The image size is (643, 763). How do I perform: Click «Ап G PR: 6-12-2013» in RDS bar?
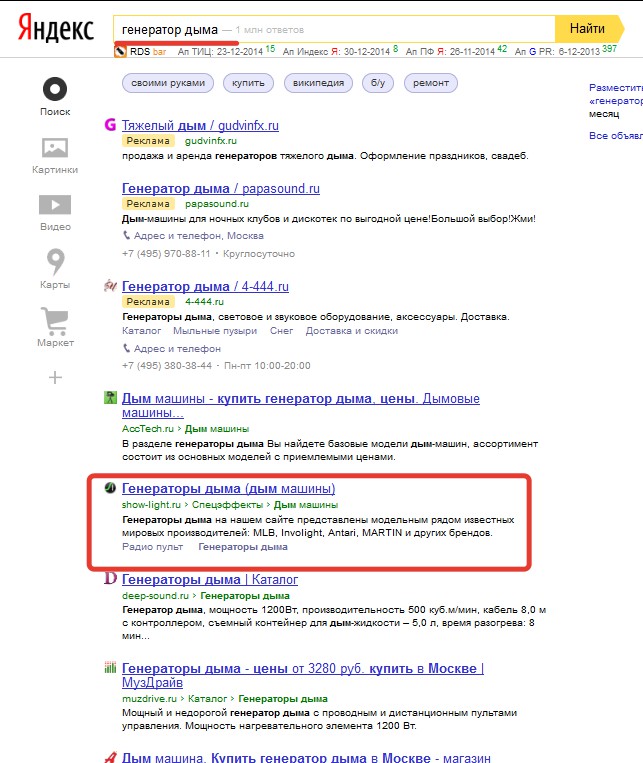[557, 51]
